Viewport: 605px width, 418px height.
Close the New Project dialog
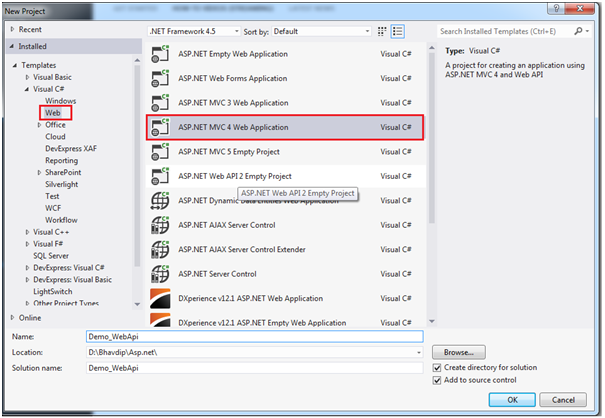580,8
